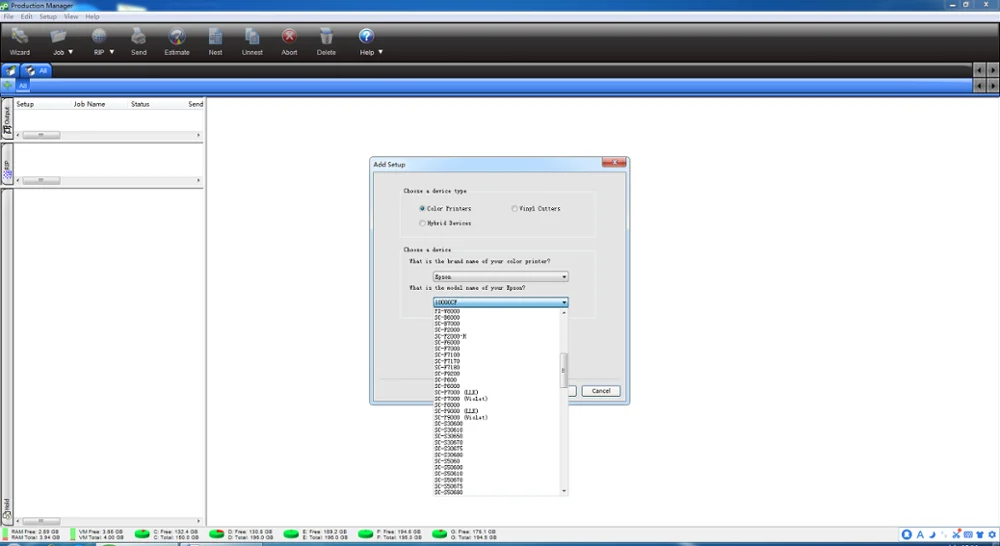Open the Setup menu
1000x546 pixels.
(x=48, y=17)
